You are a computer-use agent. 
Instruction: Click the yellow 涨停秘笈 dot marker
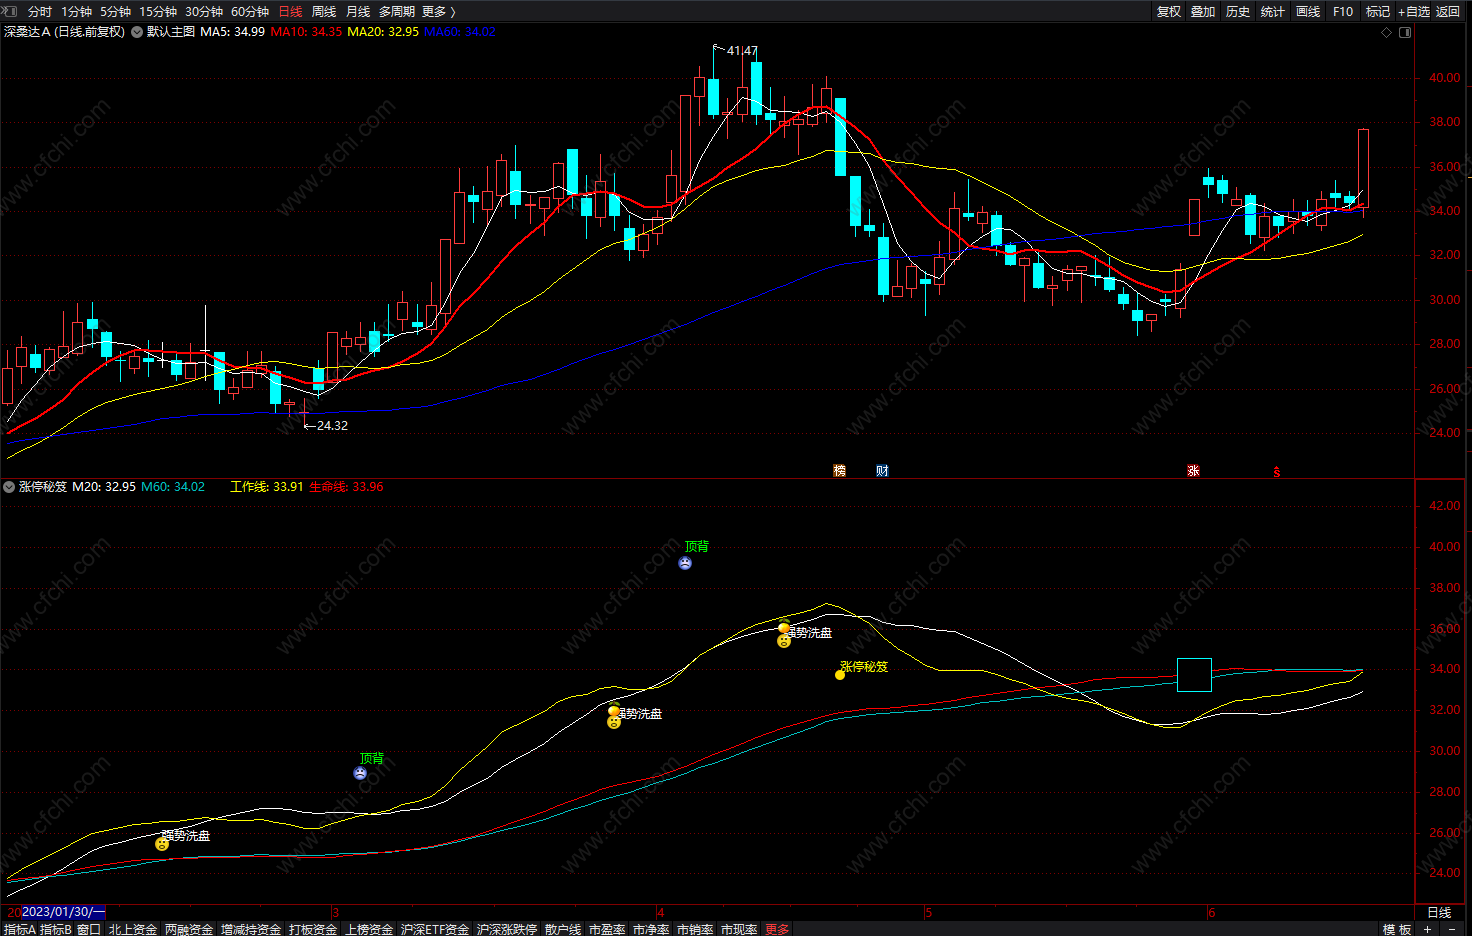click(840, 675)
